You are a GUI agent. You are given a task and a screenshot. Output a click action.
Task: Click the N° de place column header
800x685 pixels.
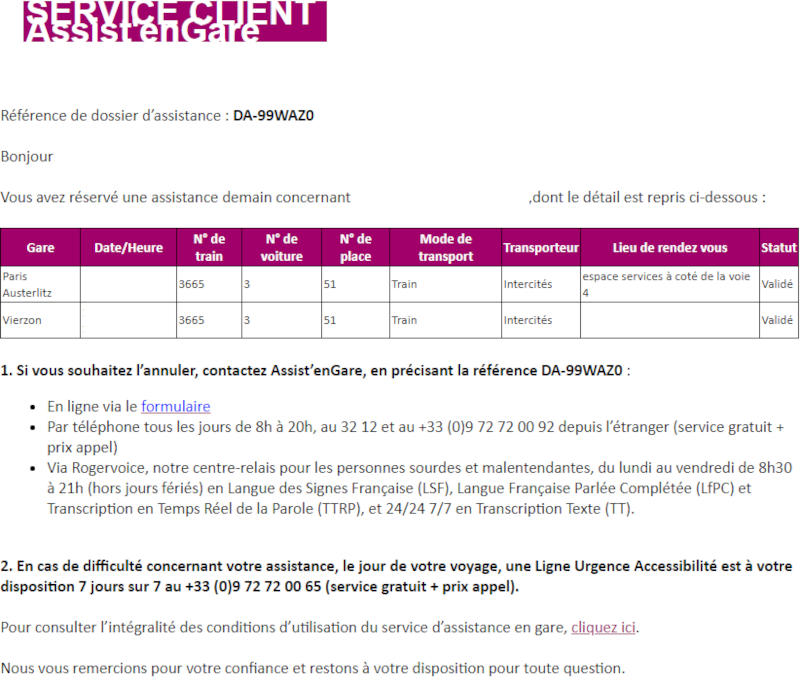pos(356,248)
